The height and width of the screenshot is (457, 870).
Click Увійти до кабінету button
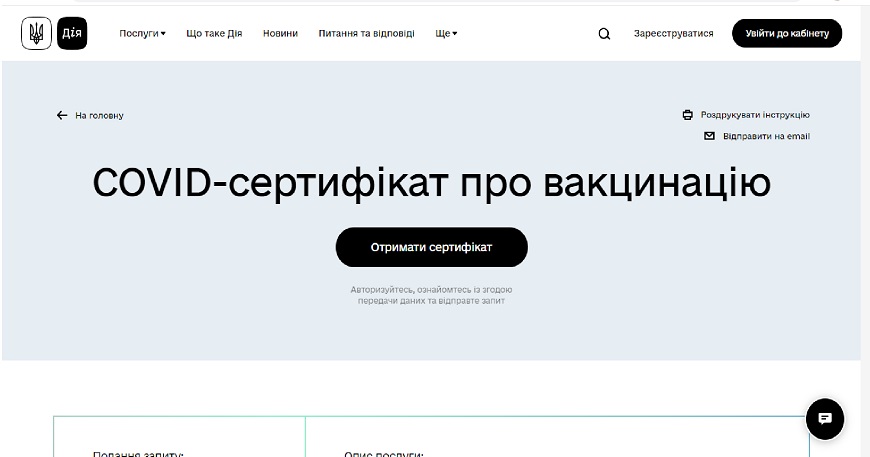(x=787, y=33)
